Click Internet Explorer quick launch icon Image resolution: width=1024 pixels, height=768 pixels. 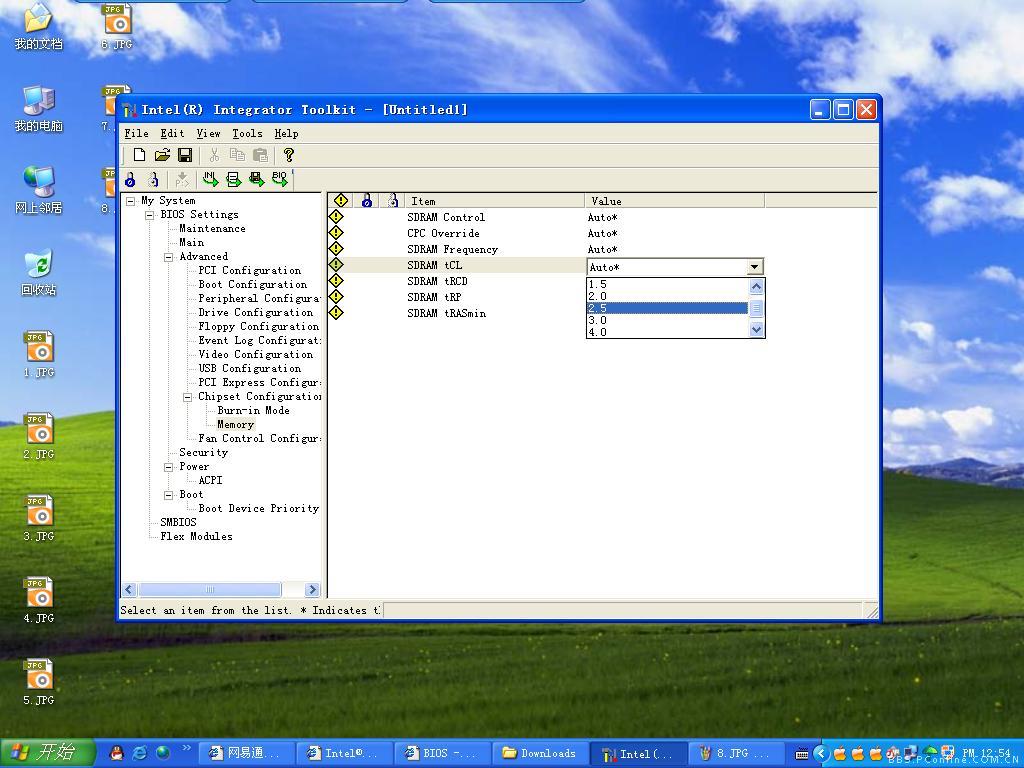[140, 753]
